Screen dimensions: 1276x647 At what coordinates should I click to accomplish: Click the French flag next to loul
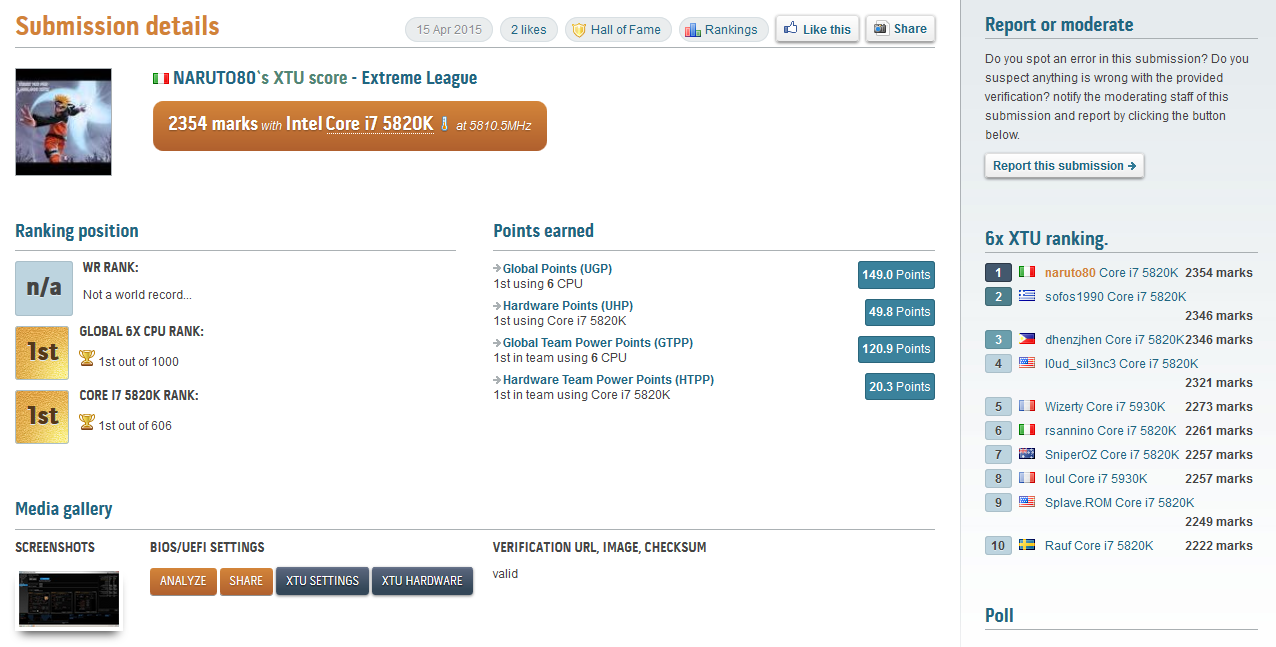click(x=1027, y=479)
